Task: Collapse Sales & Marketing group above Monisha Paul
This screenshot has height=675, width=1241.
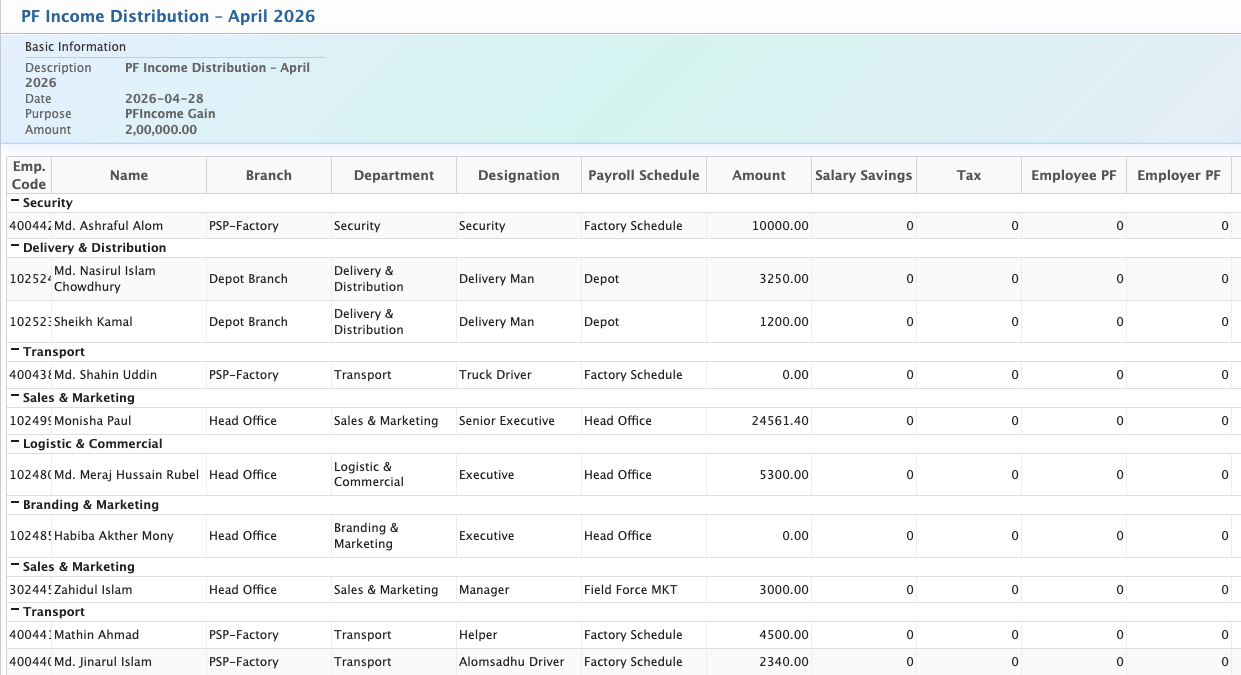Action: (x=15, y=397)
